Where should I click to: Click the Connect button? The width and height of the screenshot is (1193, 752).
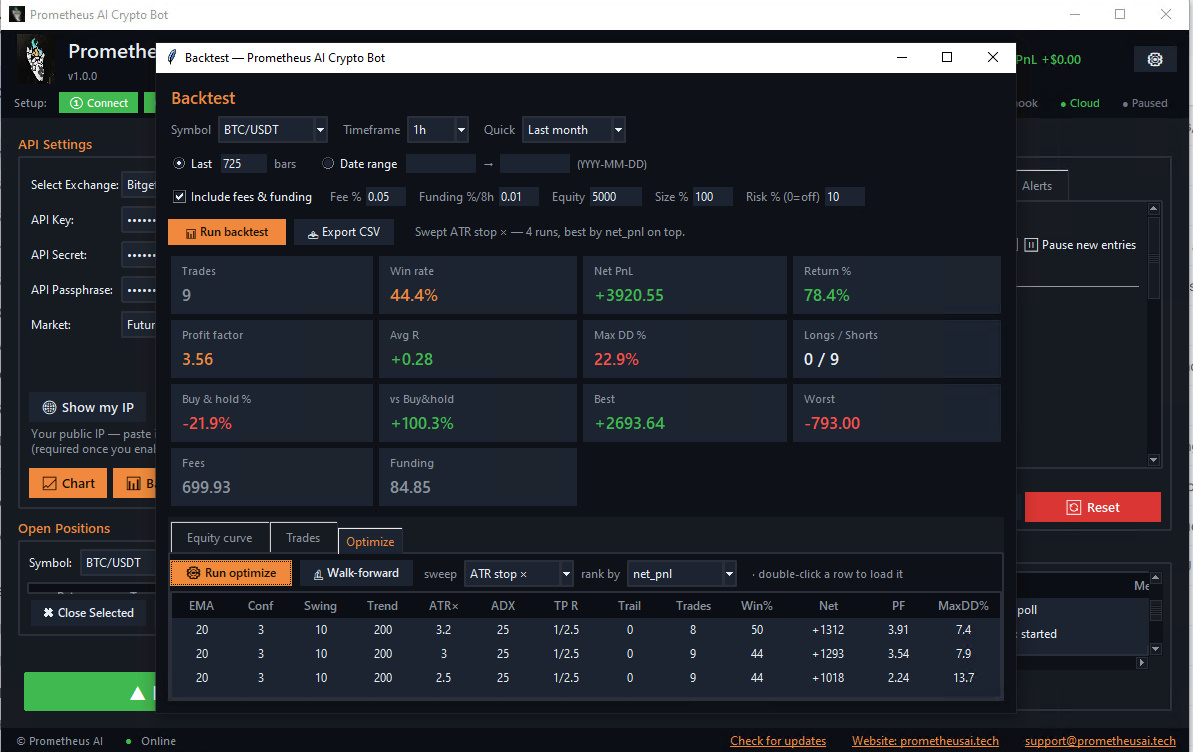click(x=99, y=103)
